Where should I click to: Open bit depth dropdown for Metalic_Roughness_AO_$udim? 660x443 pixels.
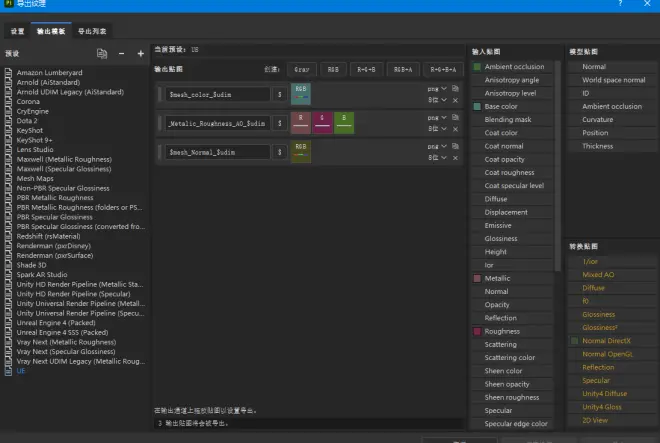(437, 128)
